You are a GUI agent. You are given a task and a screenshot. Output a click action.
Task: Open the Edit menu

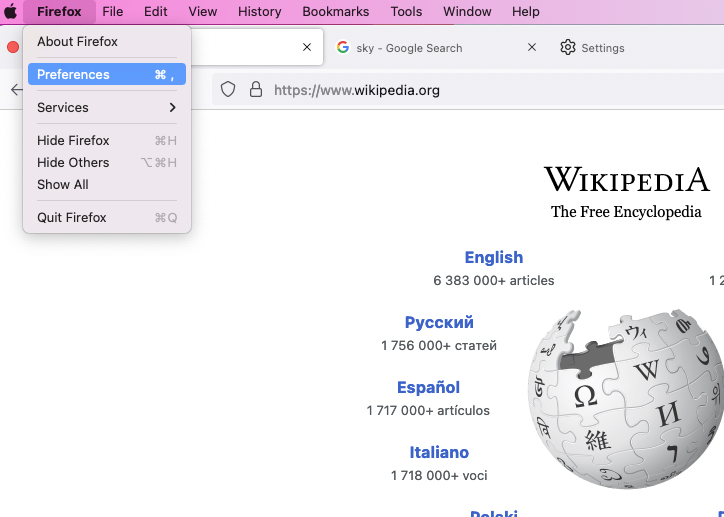point(156,12)
